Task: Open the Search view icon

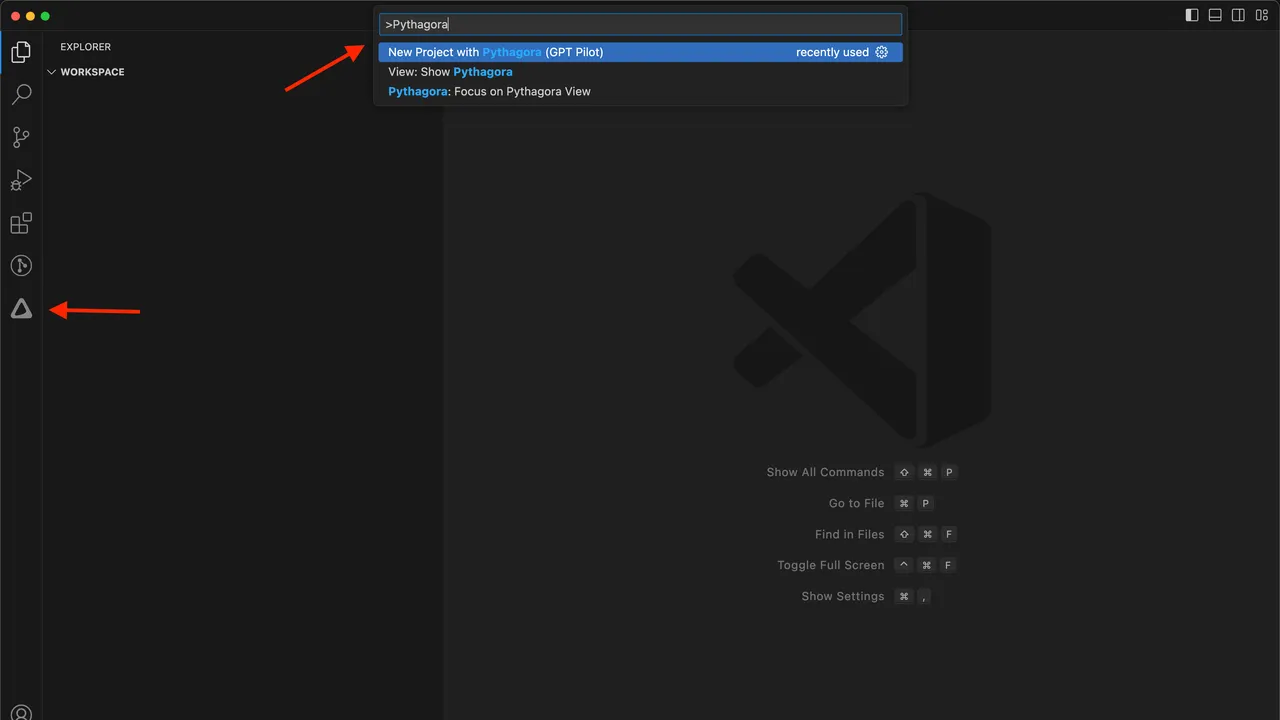Action: (x=21, y=94)
